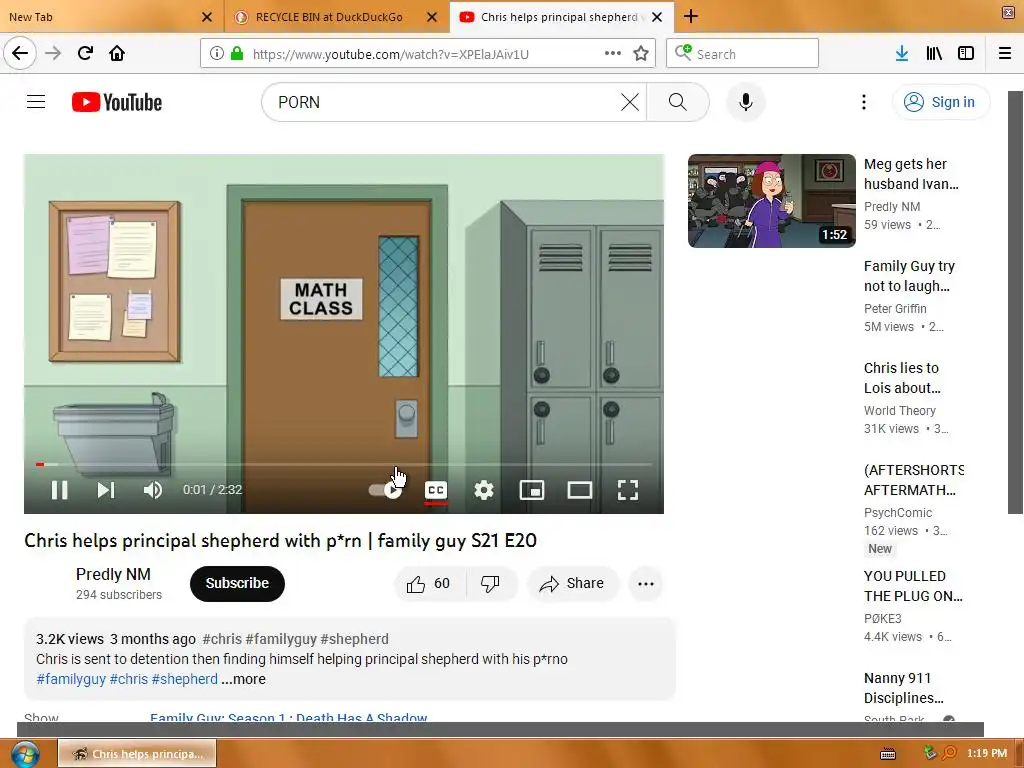Click the green padlock security icon
This screenshot has width=1024, height=768.
(237, 54)
